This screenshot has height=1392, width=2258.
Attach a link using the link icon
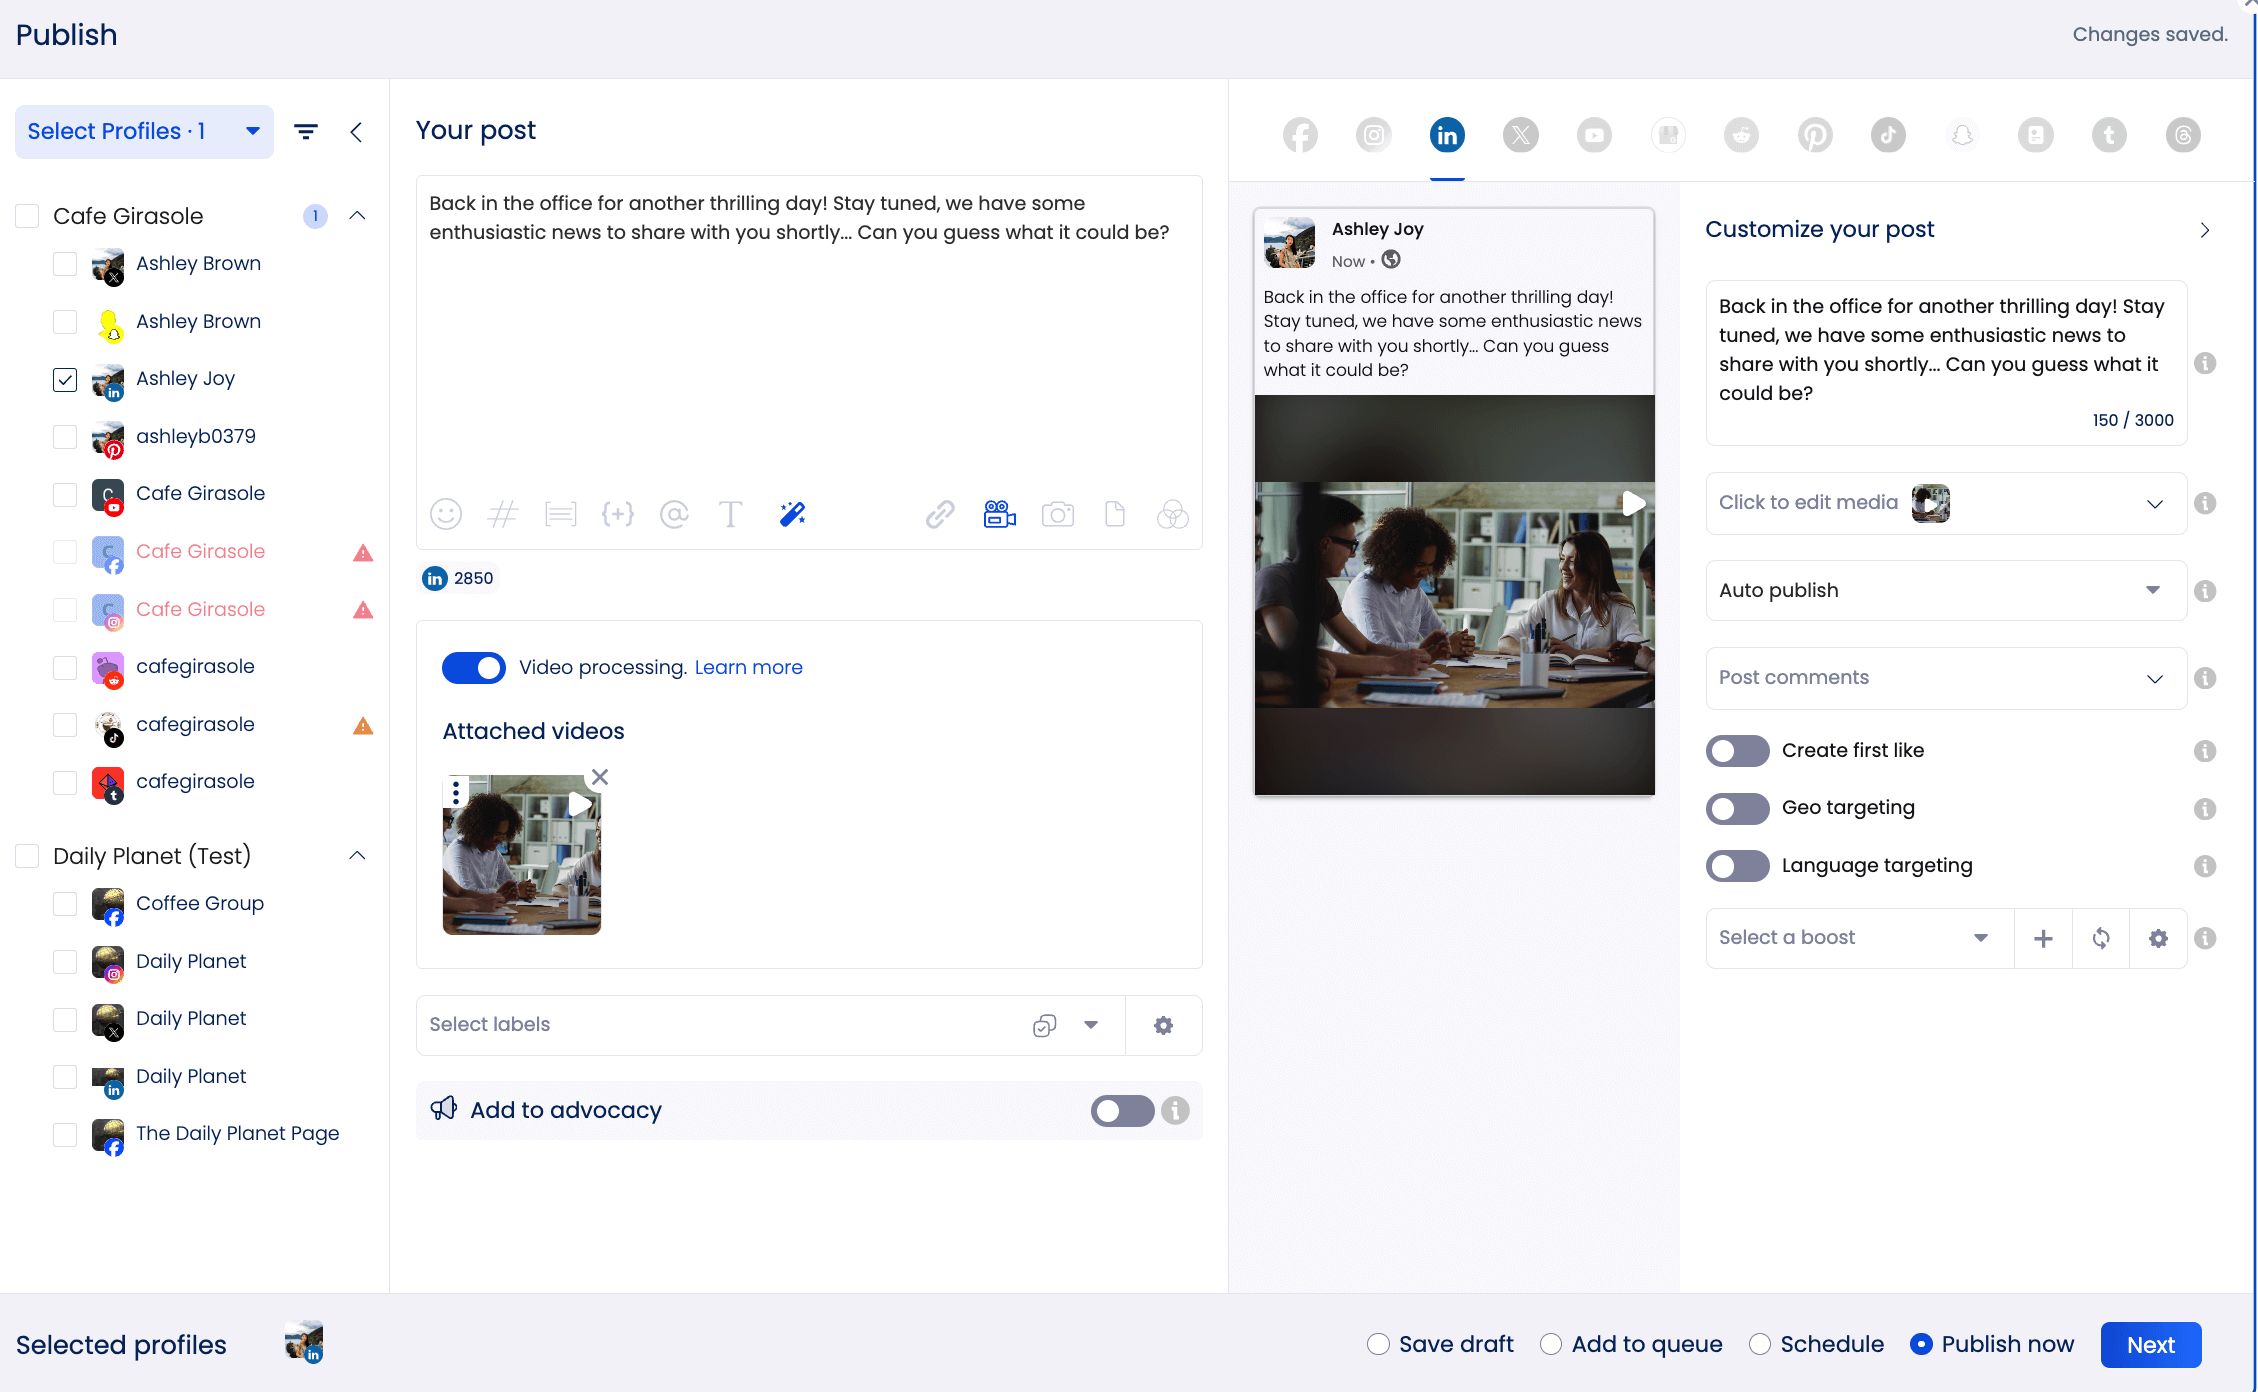(x=938, y=514)
